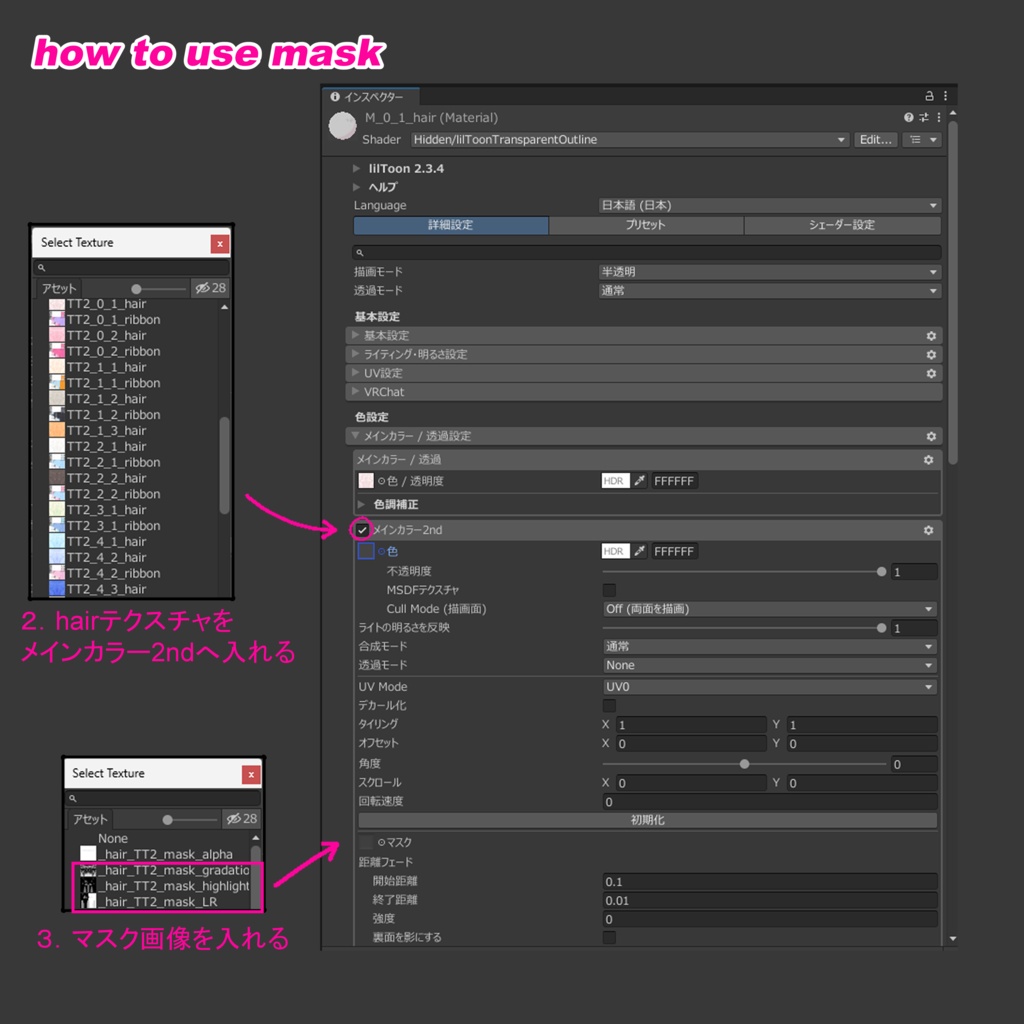Click the Inspector vertical scrollbar
Viewport: 1024px width, 1024px height.
[x=953, y=294]
